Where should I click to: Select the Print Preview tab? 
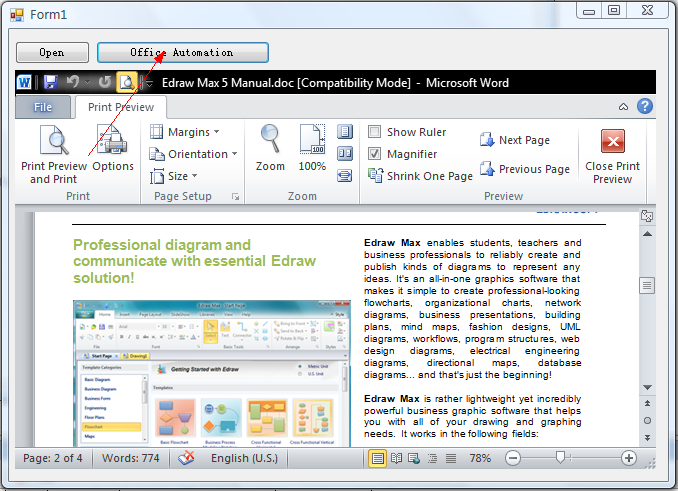coord(120,107)
